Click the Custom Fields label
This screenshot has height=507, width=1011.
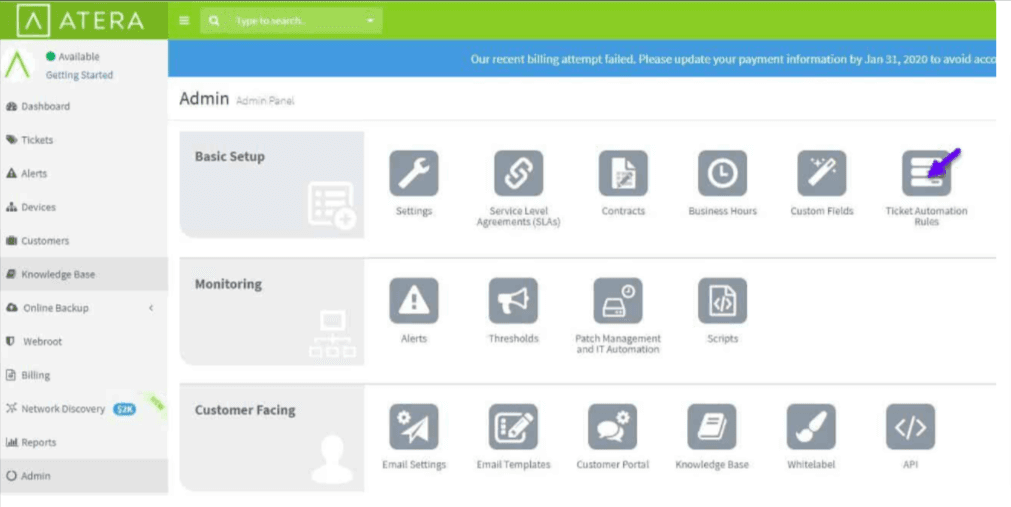[821, 211]
